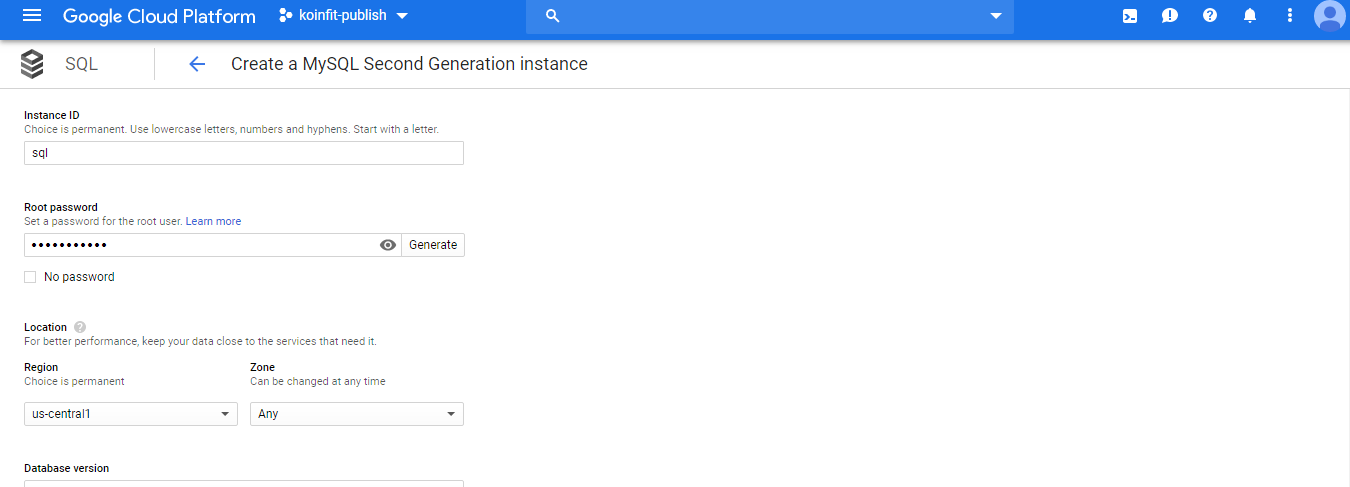Click the Instance ID label
This screenshot has width=1350, height=487.
click(52, 115)
